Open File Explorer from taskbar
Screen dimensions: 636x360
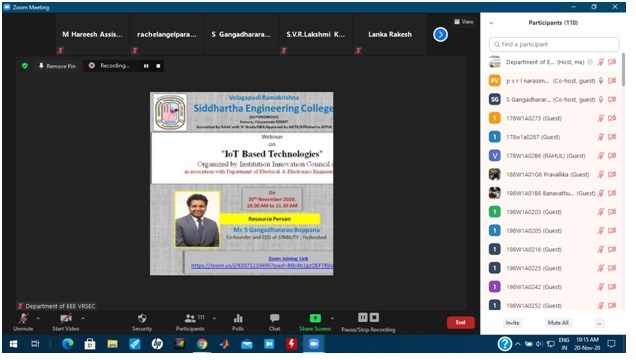[x=112, y=344]
